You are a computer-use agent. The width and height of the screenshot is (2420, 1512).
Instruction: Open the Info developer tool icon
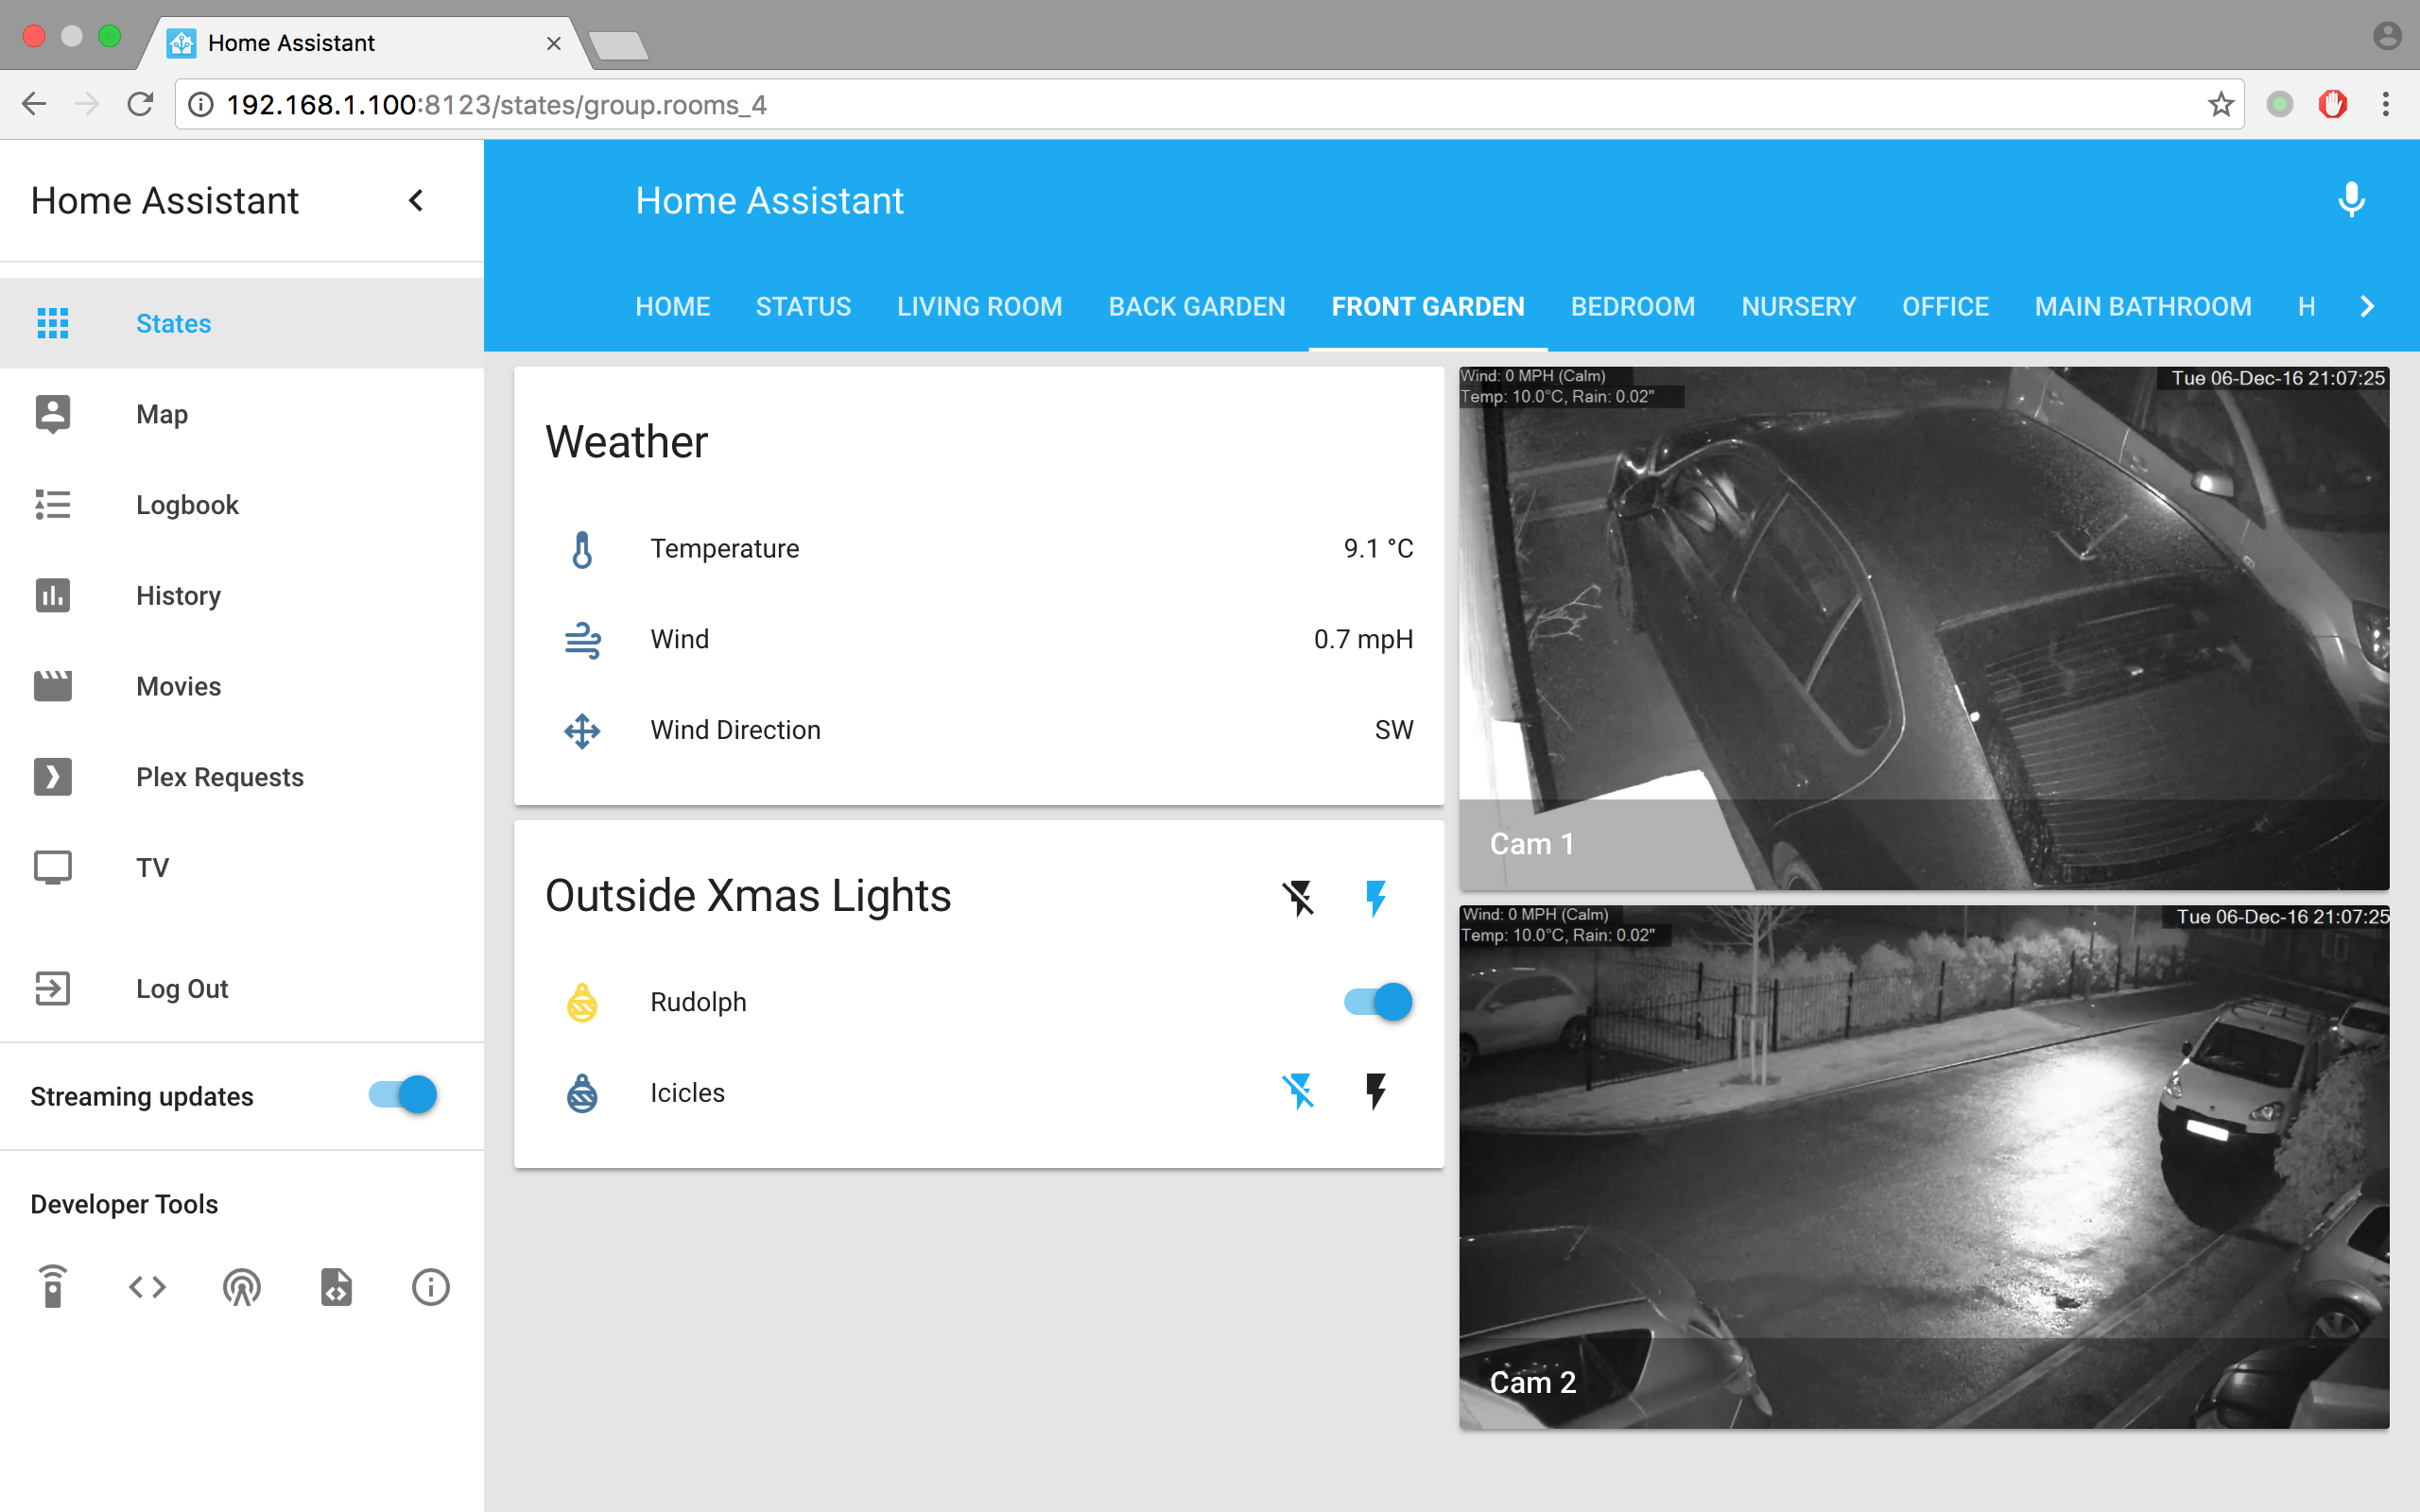click(x=430, y=1287)
